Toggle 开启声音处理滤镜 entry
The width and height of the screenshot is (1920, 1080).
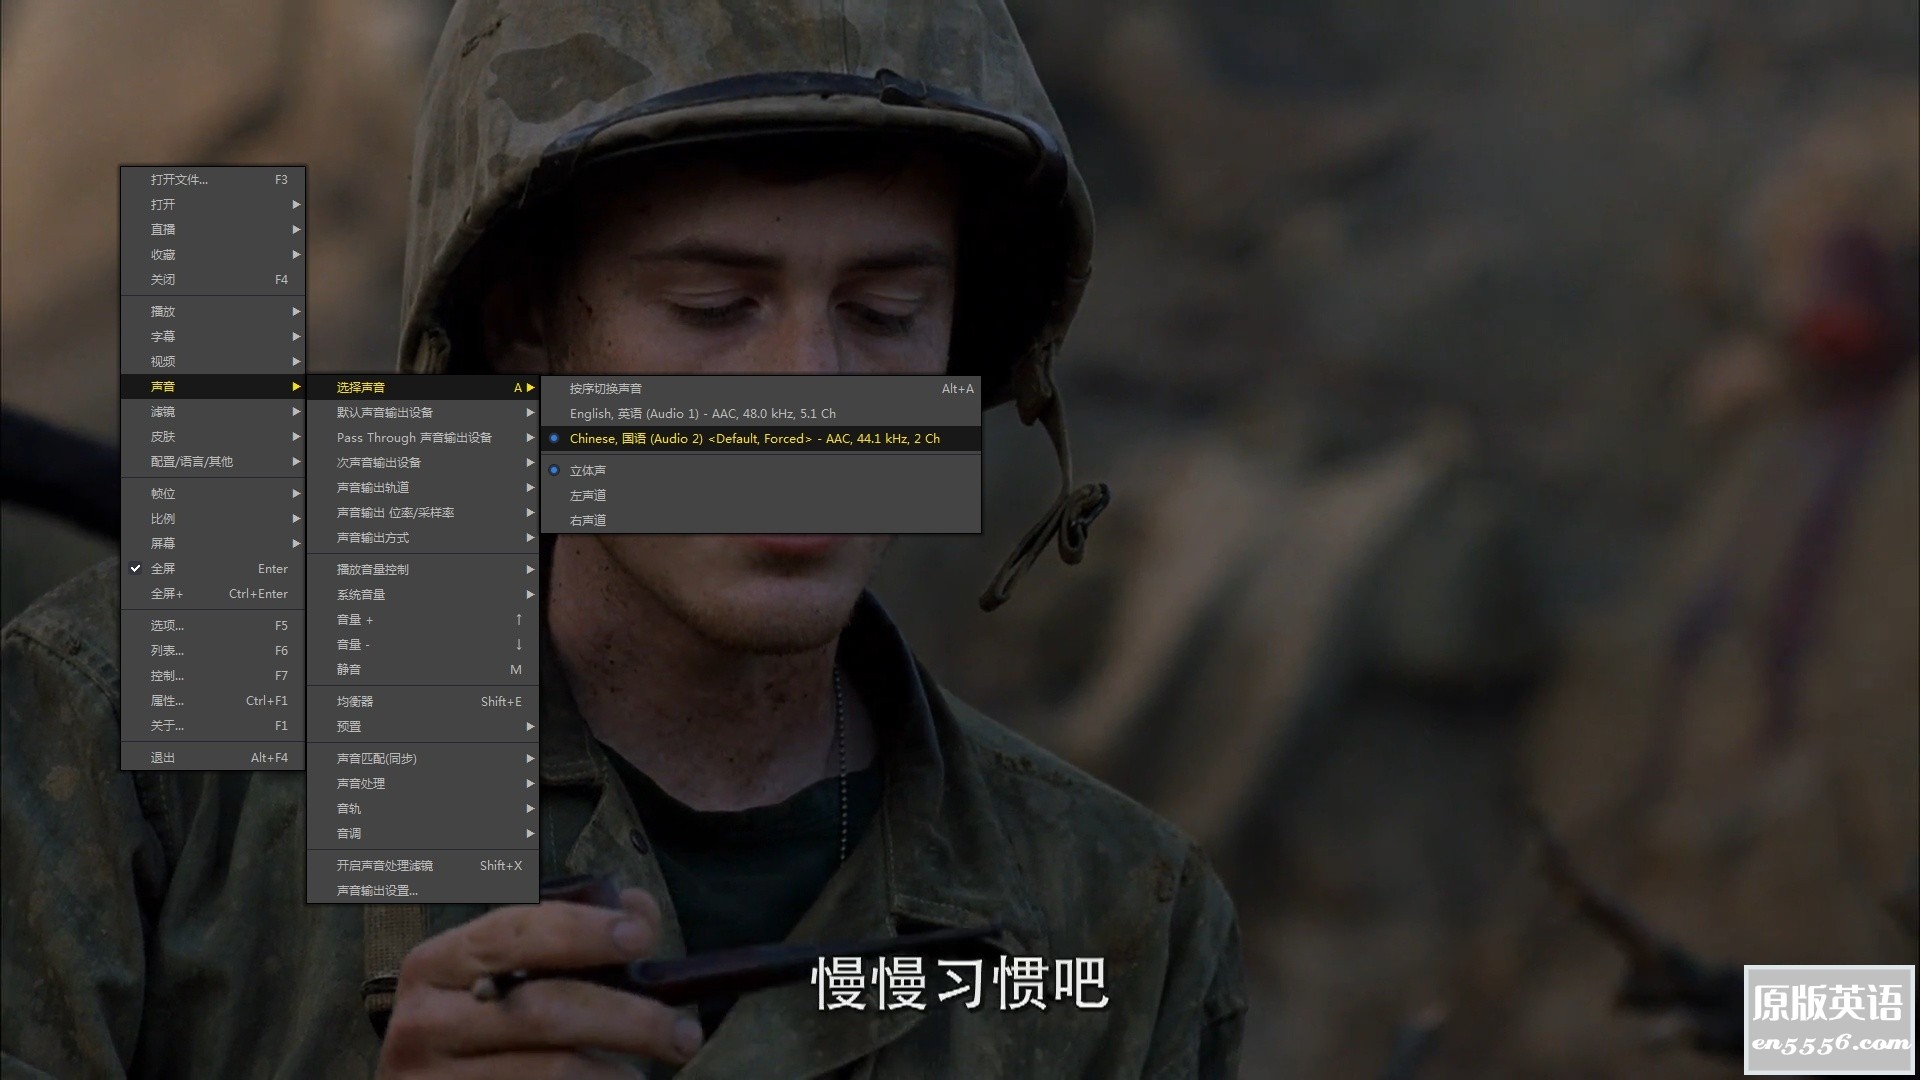click(423, 865)
